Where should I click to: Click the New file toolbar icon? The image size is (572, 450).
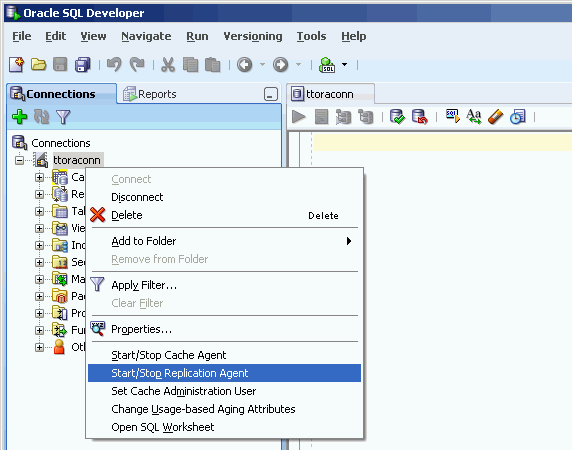pyautogui.click(x=16, y=65)
